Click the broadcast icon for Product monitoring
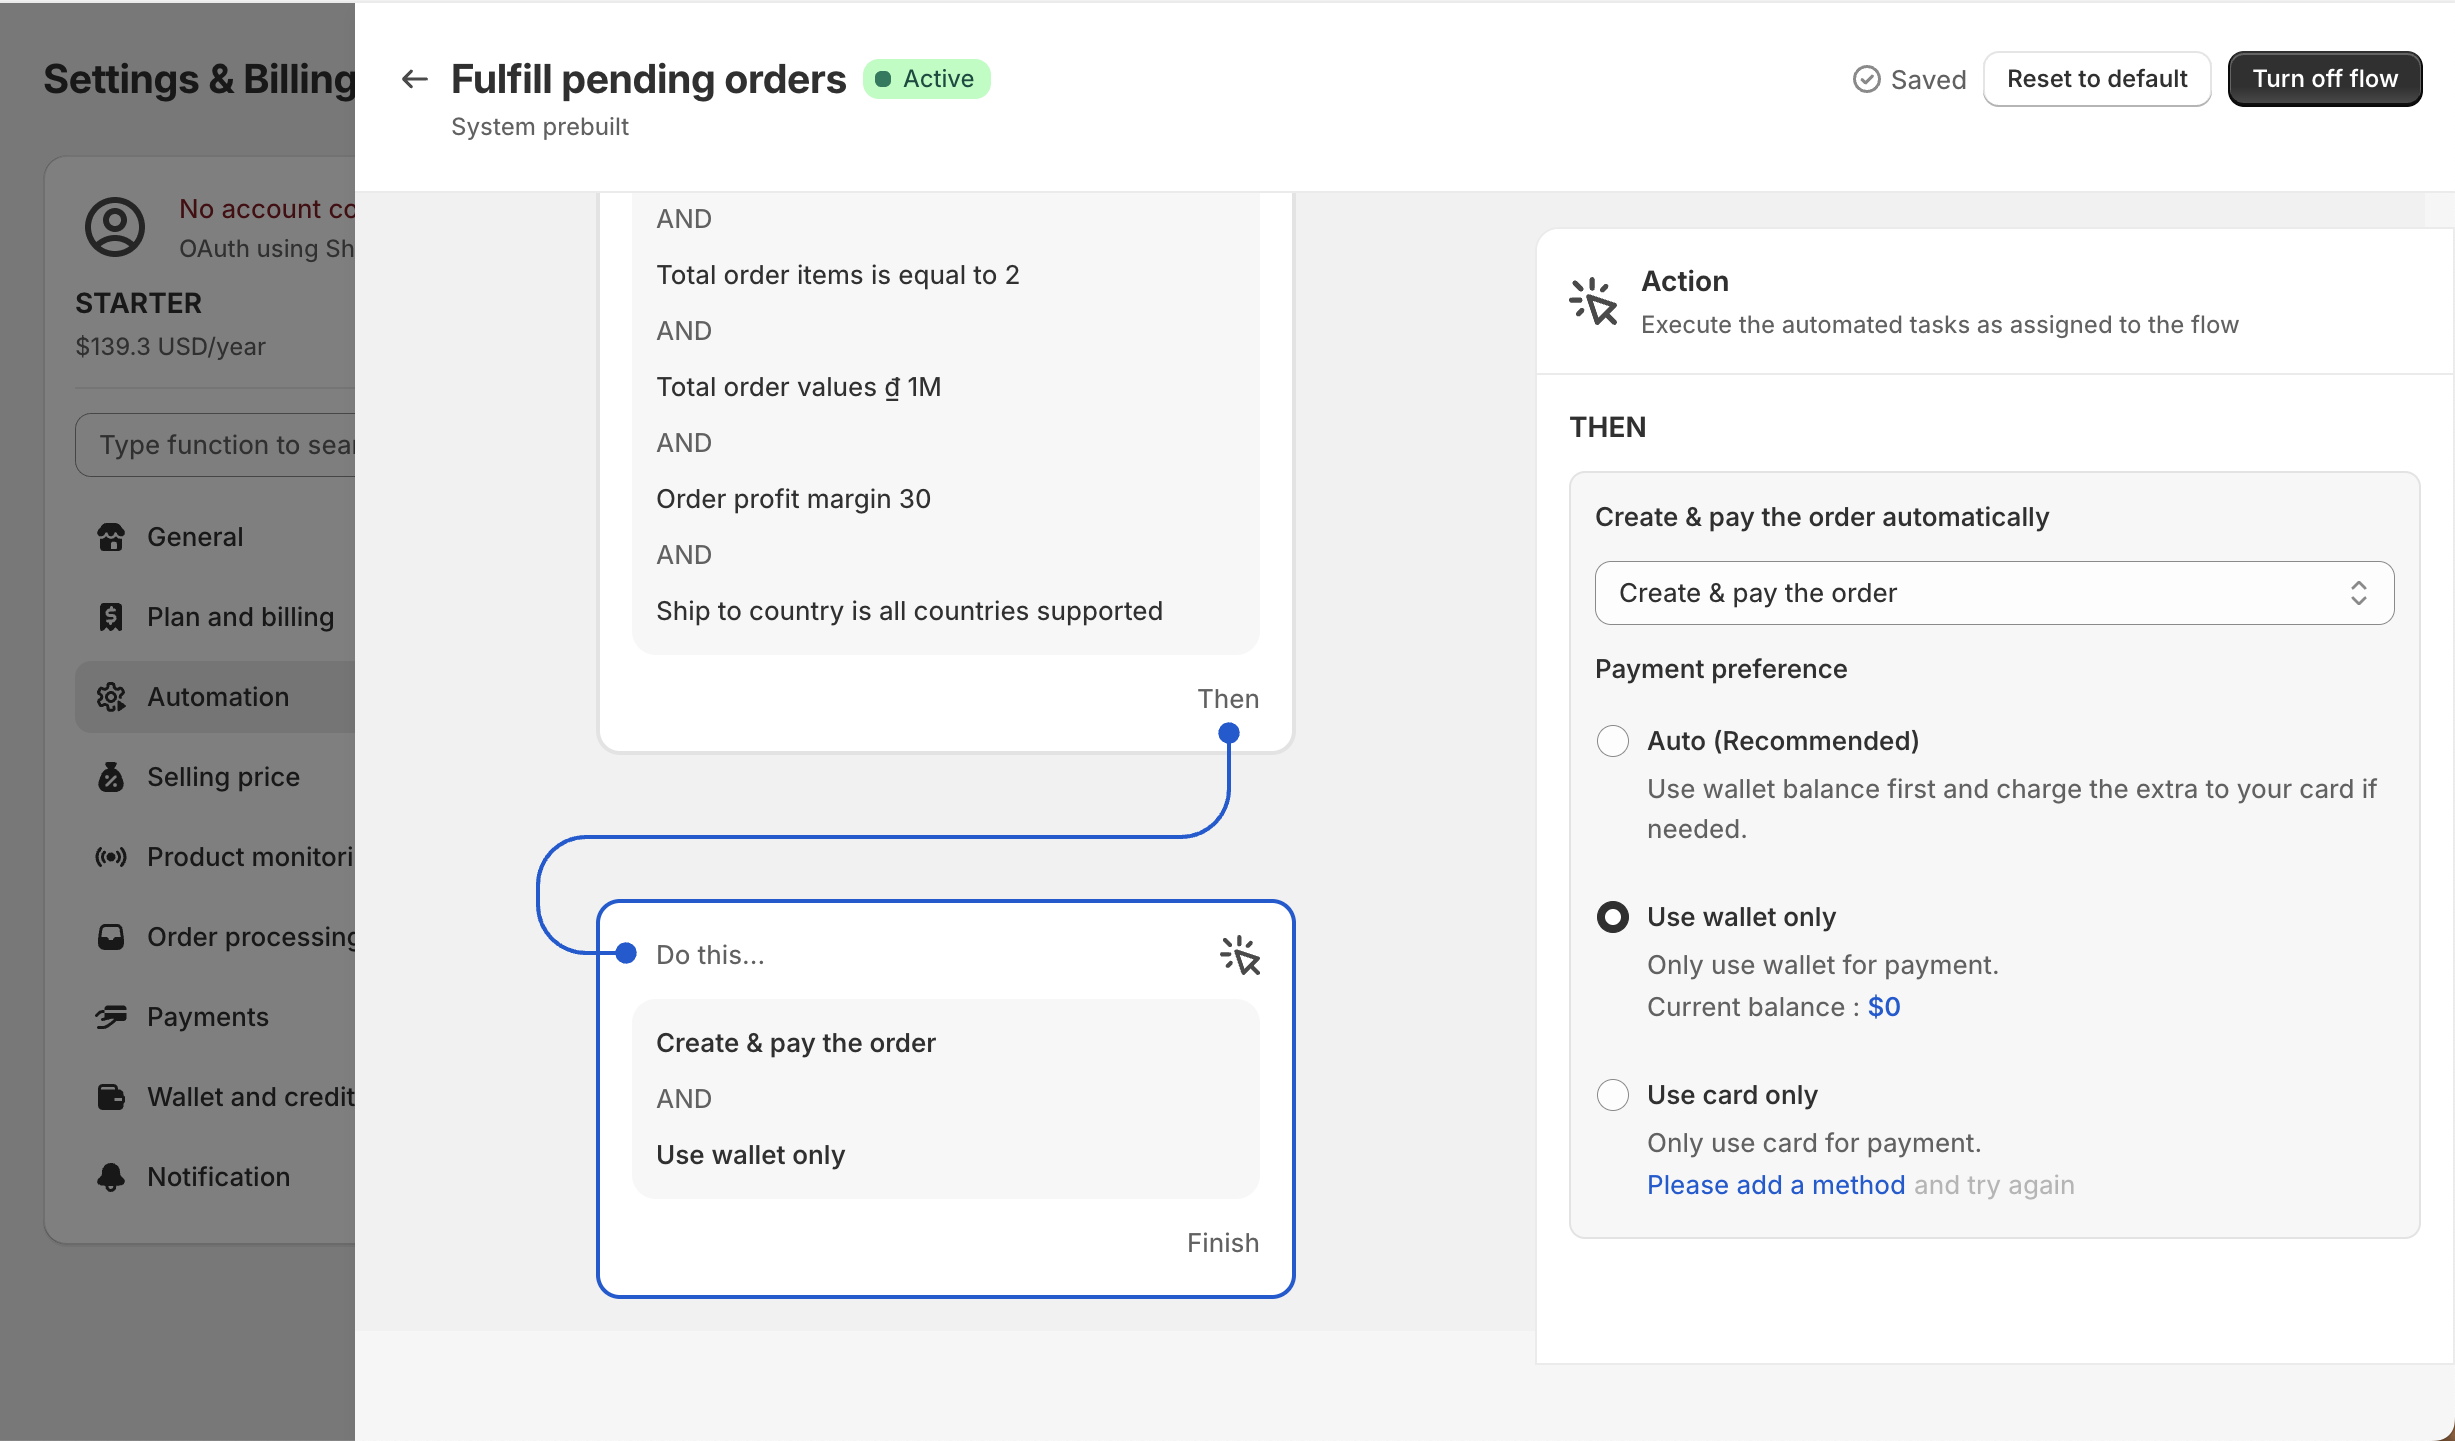The image size is (2455, 1441). [111, 857]
